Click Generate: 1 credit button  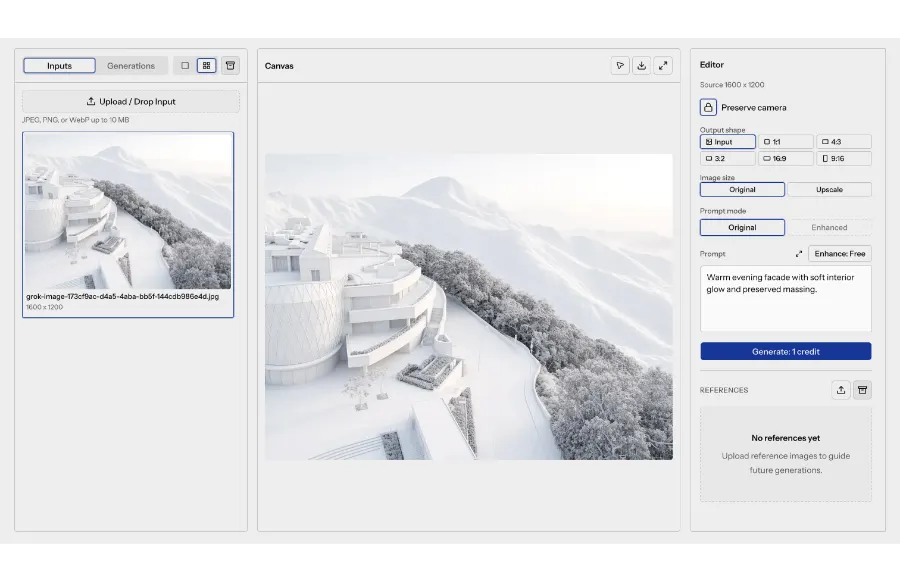786,351
